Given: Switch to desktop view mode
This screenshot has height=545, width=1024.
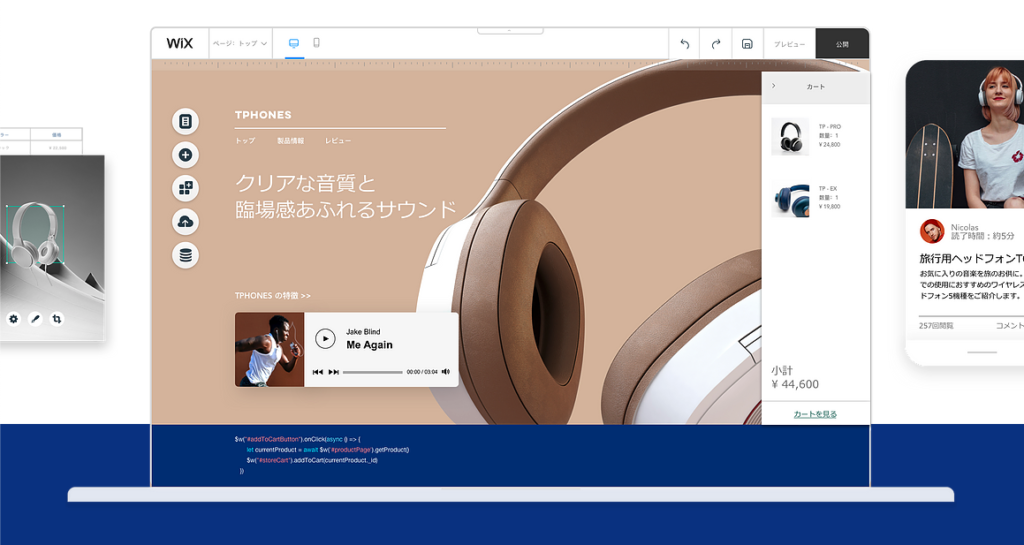Looking at the screenshot, I should [294, 43].
